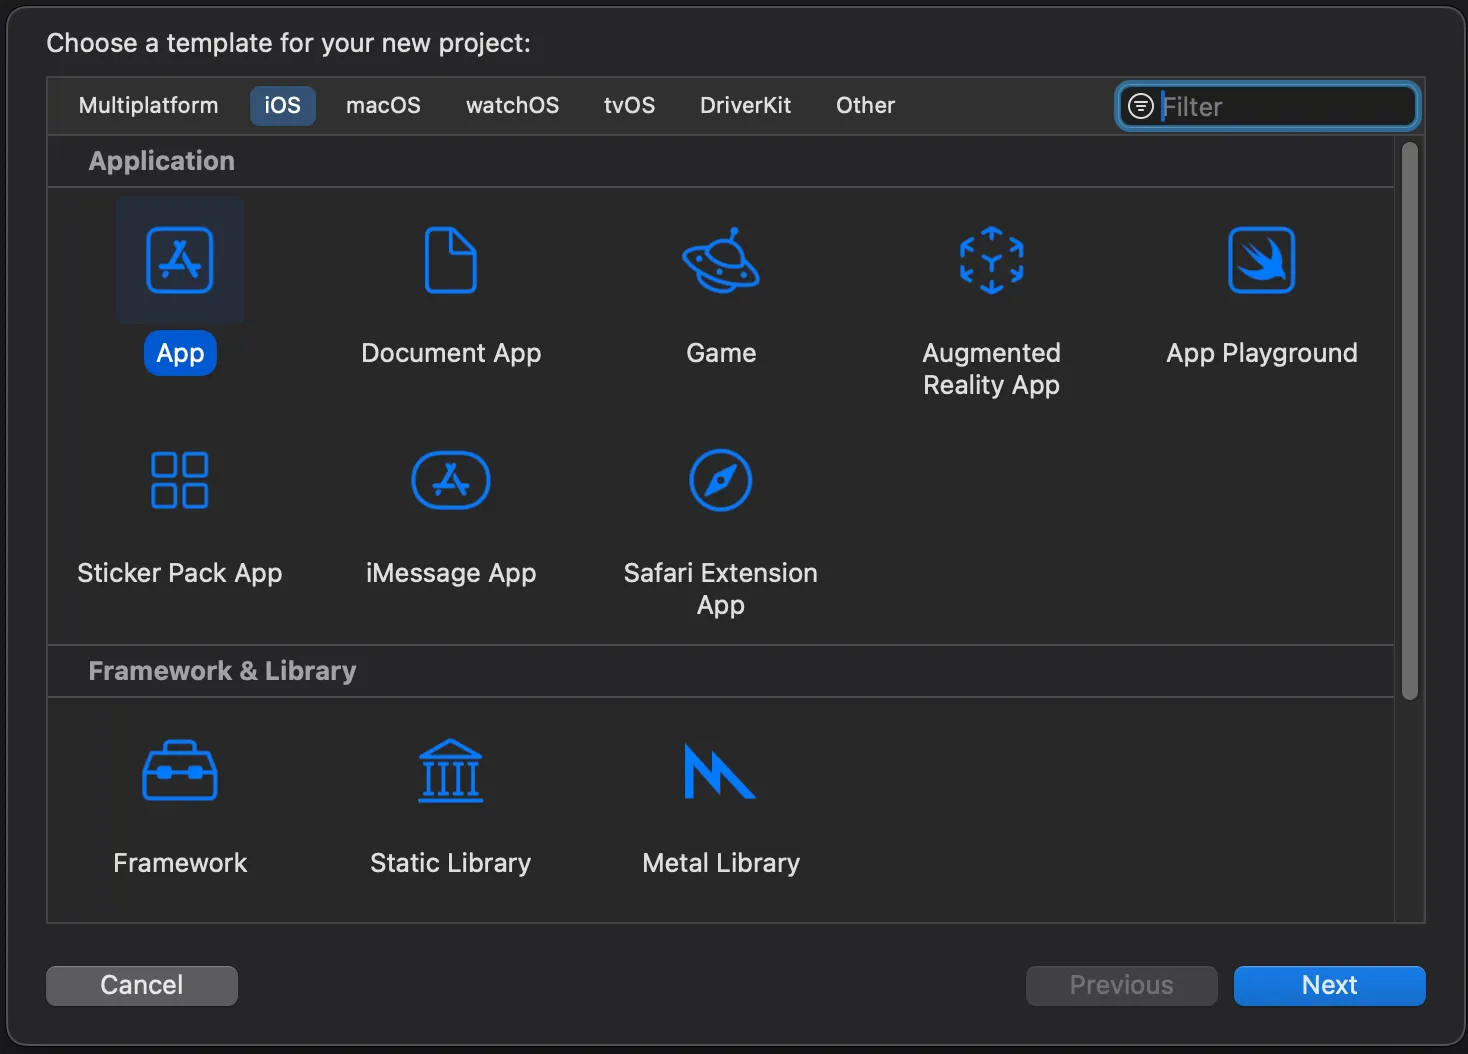Switch to the DriverKit tab

[746, 105]
